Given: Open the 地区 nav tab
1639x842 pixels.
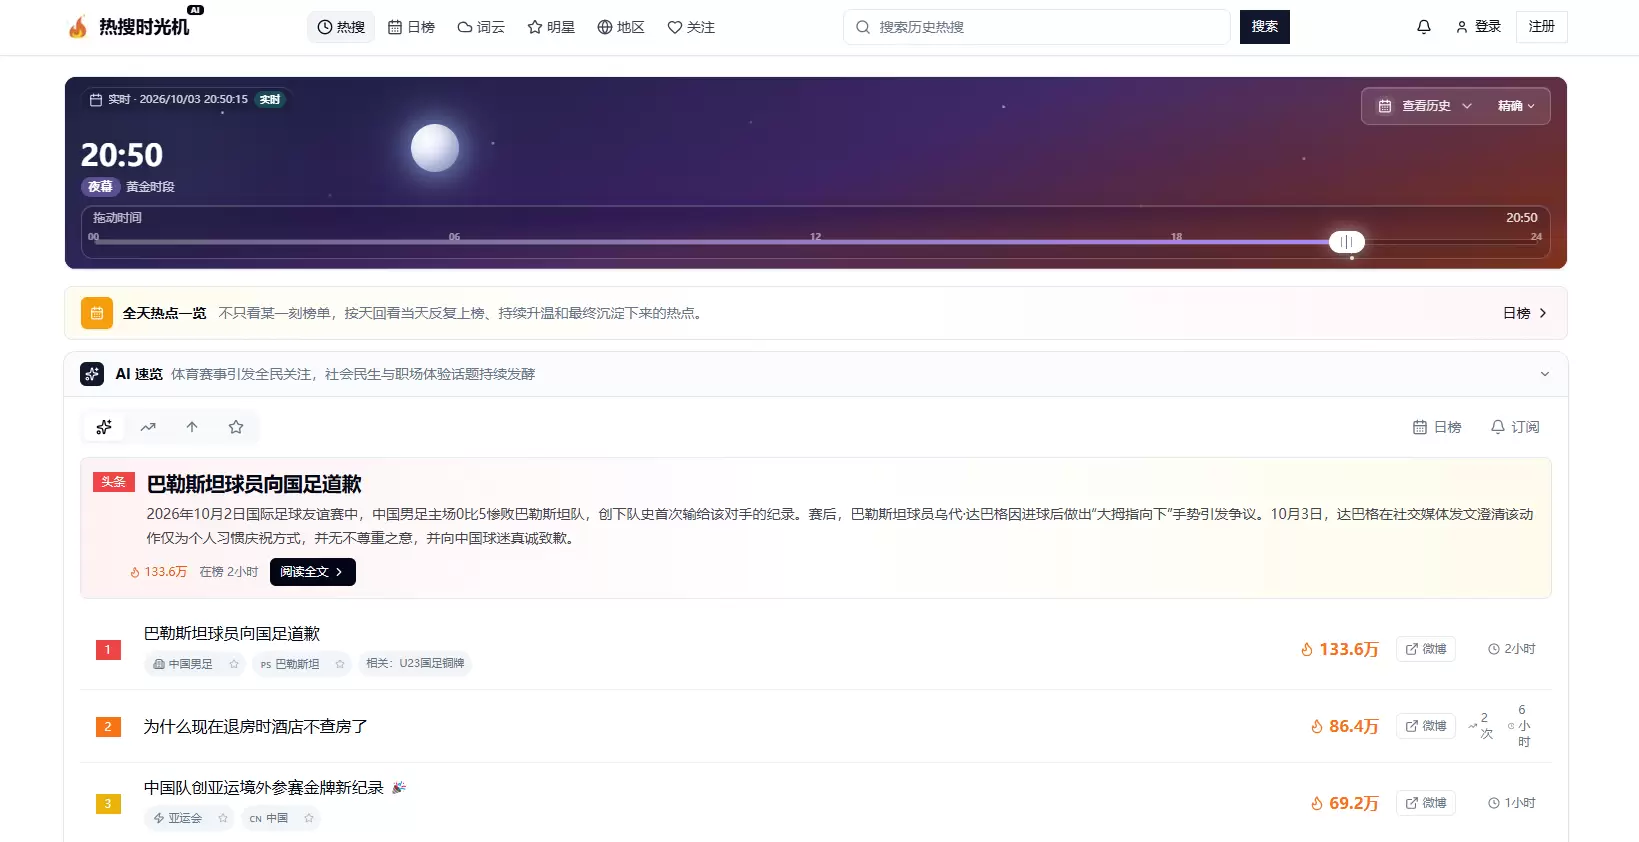Looking at the screenshot, I should click(x=621, y=27).
